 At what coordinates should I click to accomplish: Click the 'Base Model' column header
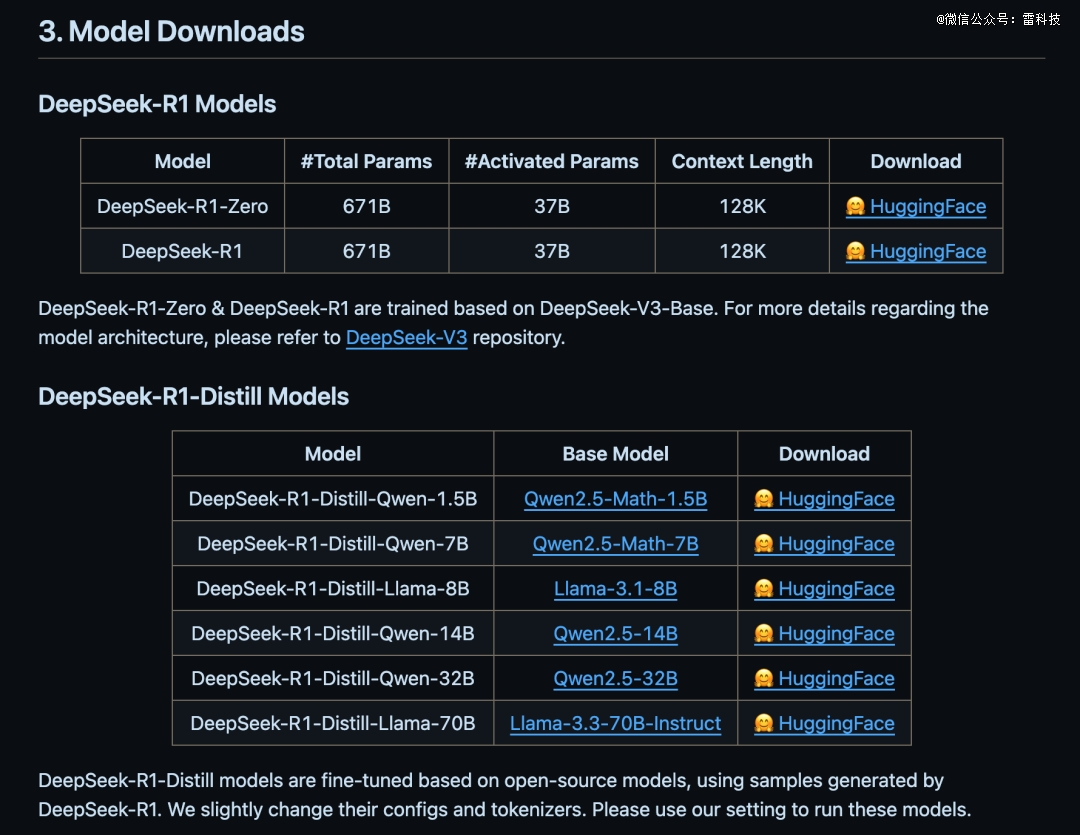pos(616,453)
